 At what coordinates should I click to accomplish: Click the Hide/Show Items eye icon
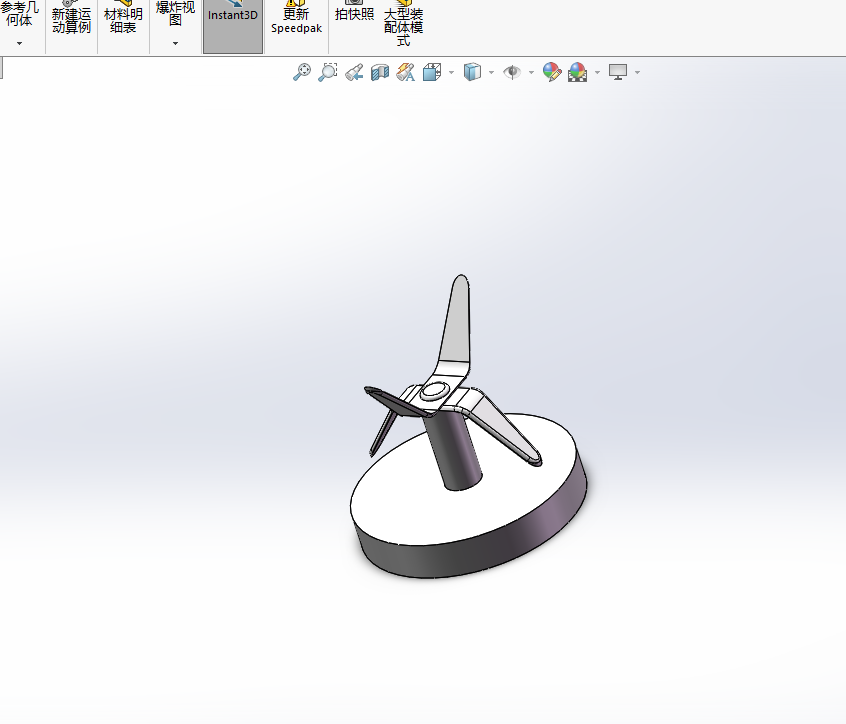(x=512, y=72)
